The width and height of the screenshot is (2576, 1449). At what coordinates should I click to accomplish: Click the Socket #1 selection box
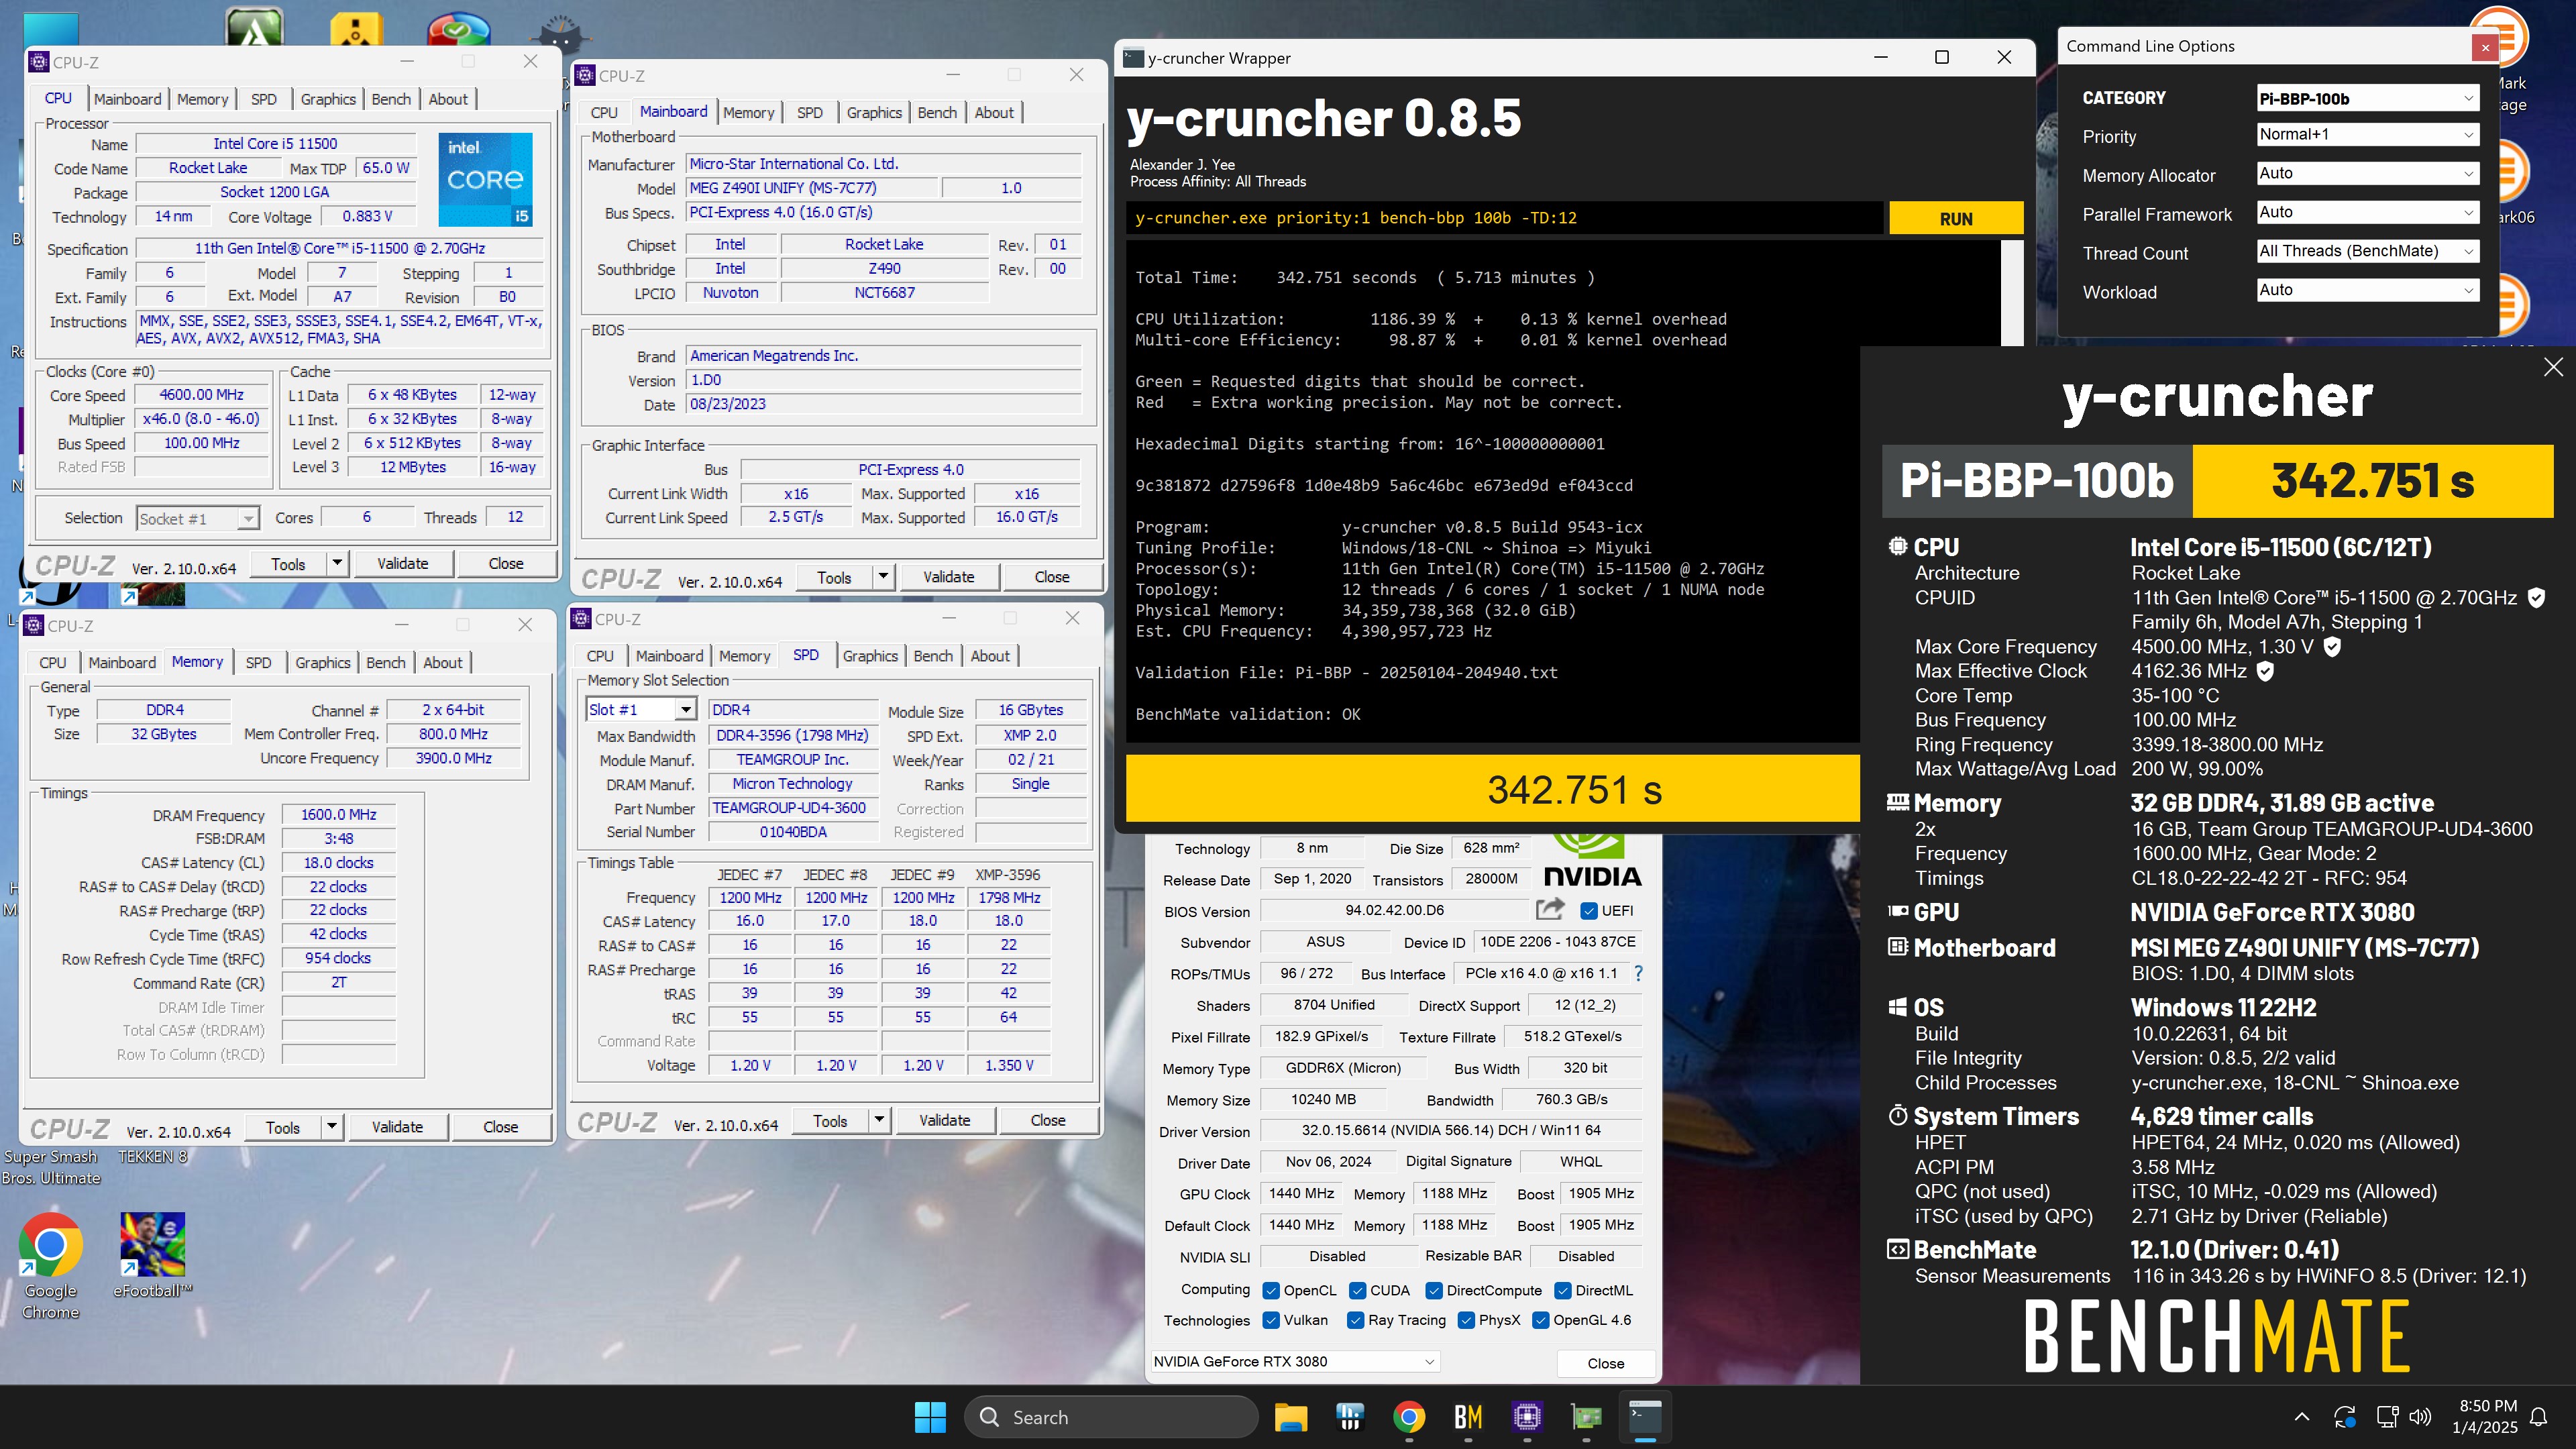pyautogui.click(x=197, y=518)
